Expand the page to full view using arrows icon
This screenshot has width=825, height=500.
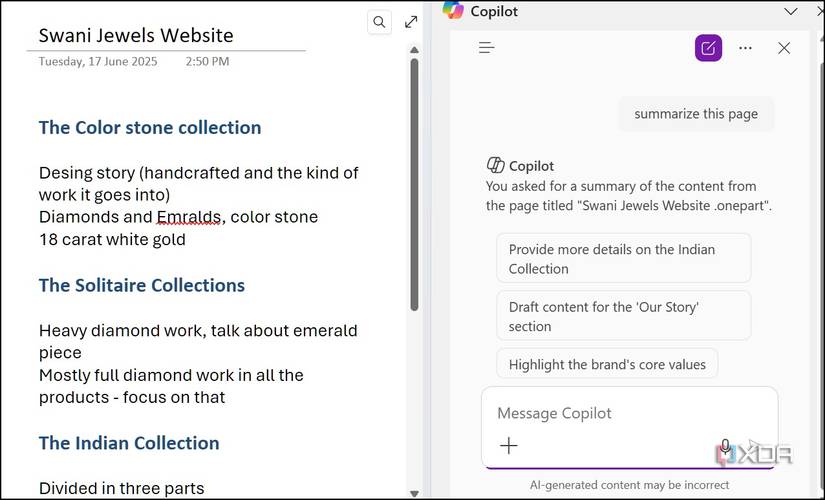[411, 22]
